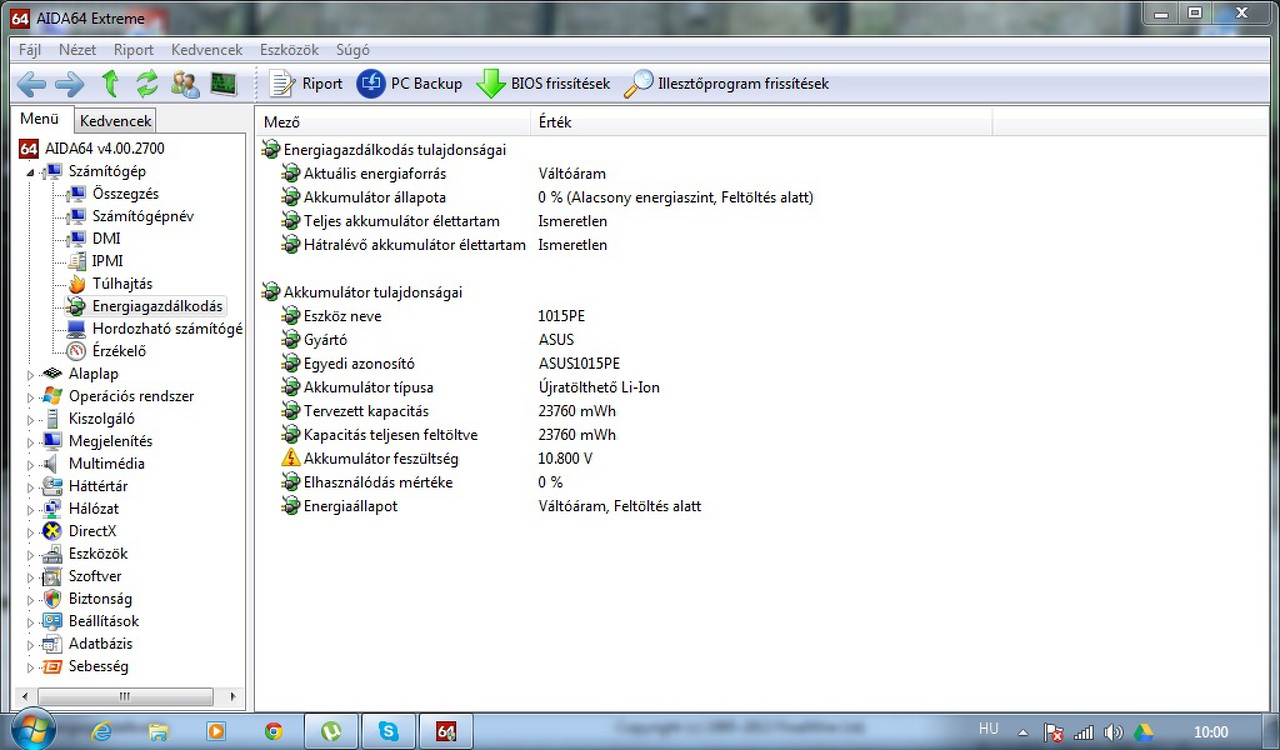
Task: Open the green monitor diagnostics icon
Action: point(224,84)
